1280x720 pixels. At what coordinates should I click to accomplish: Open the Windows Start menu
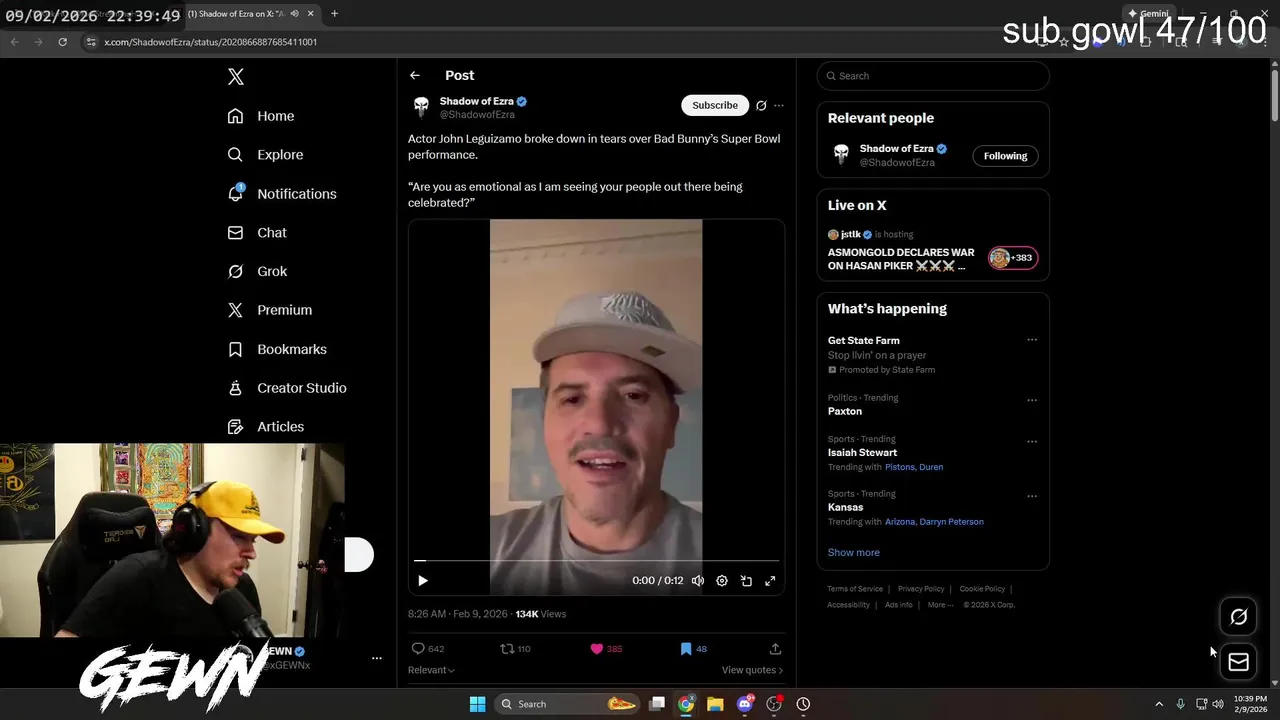pyautogui.click(x=477, y=704)
